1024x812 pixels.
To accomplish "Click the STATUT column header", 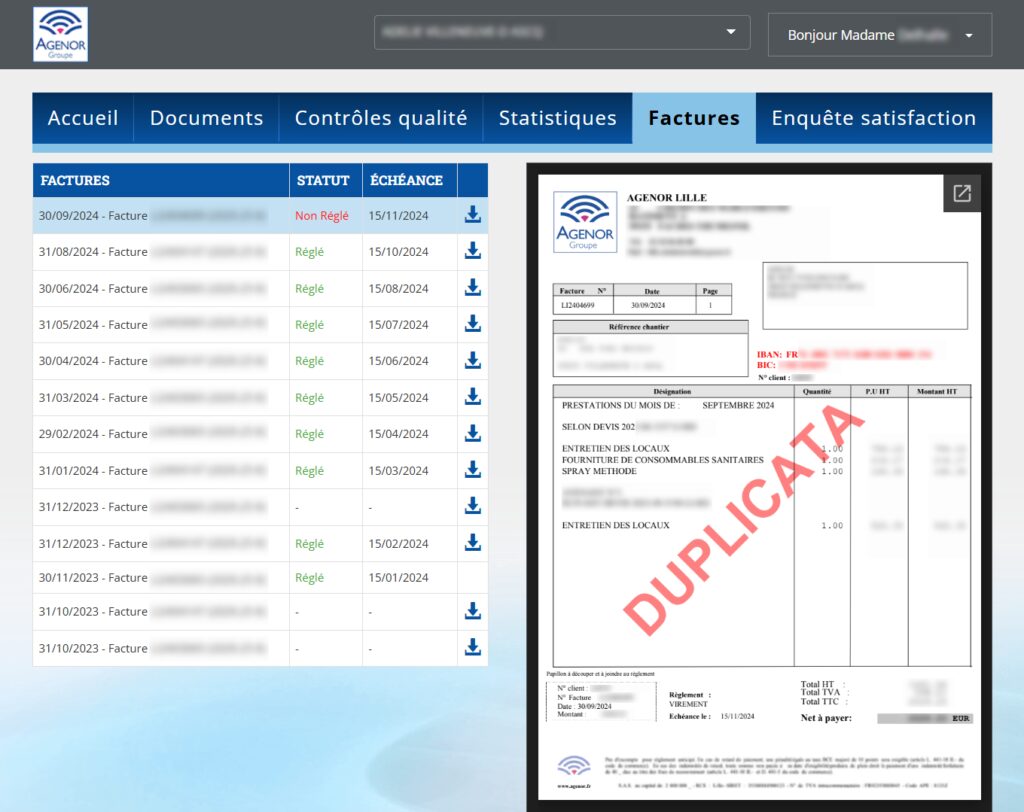I will (x=325, y=180).
